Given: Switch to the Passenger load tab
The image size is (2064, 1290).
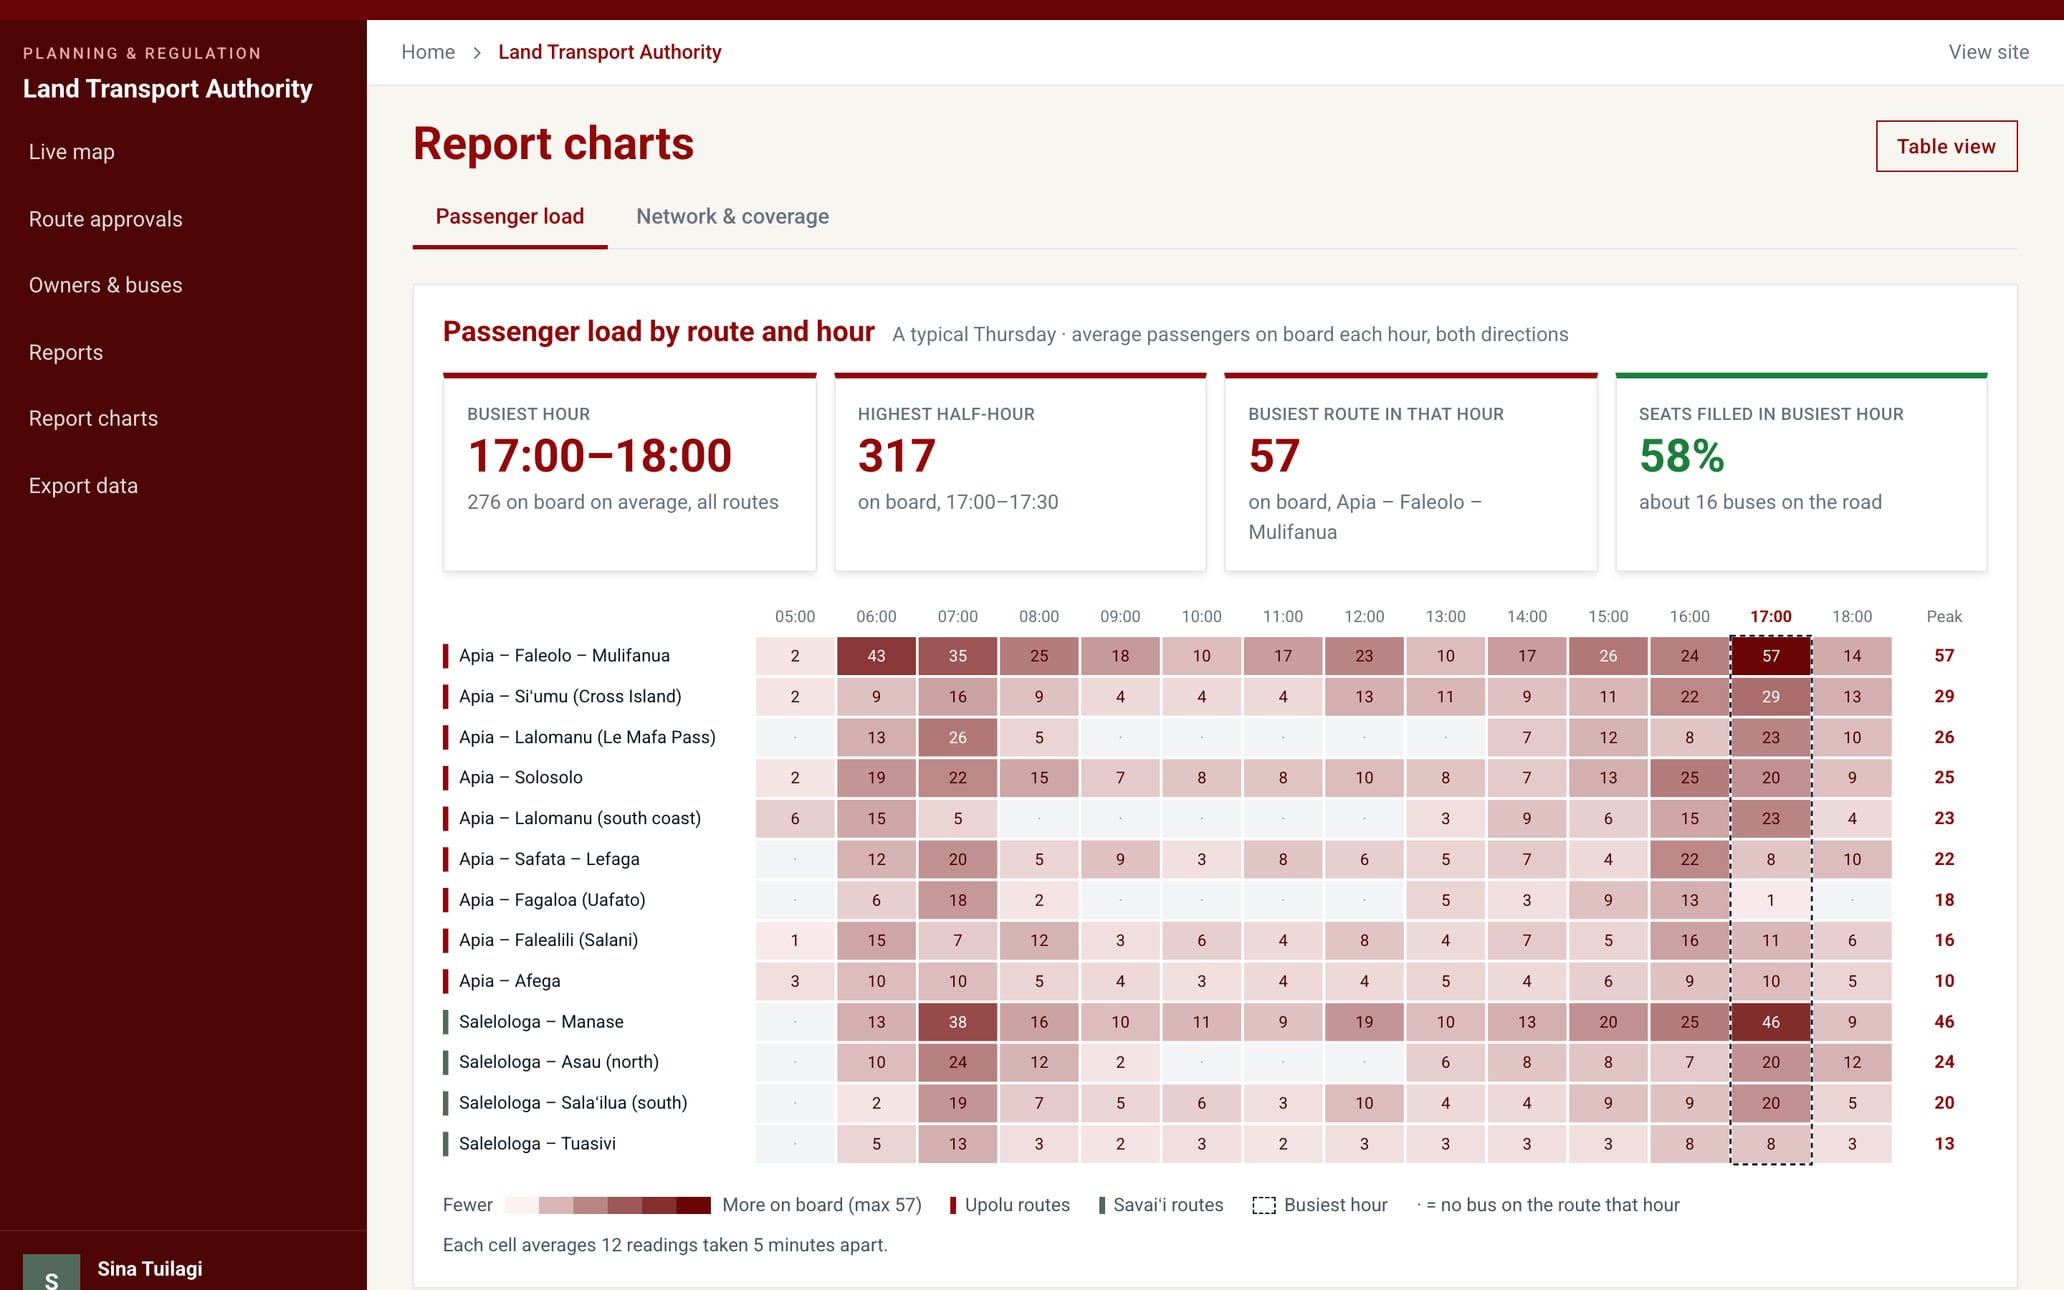Looking at the screenshot, I should click(x=510, y=216).
